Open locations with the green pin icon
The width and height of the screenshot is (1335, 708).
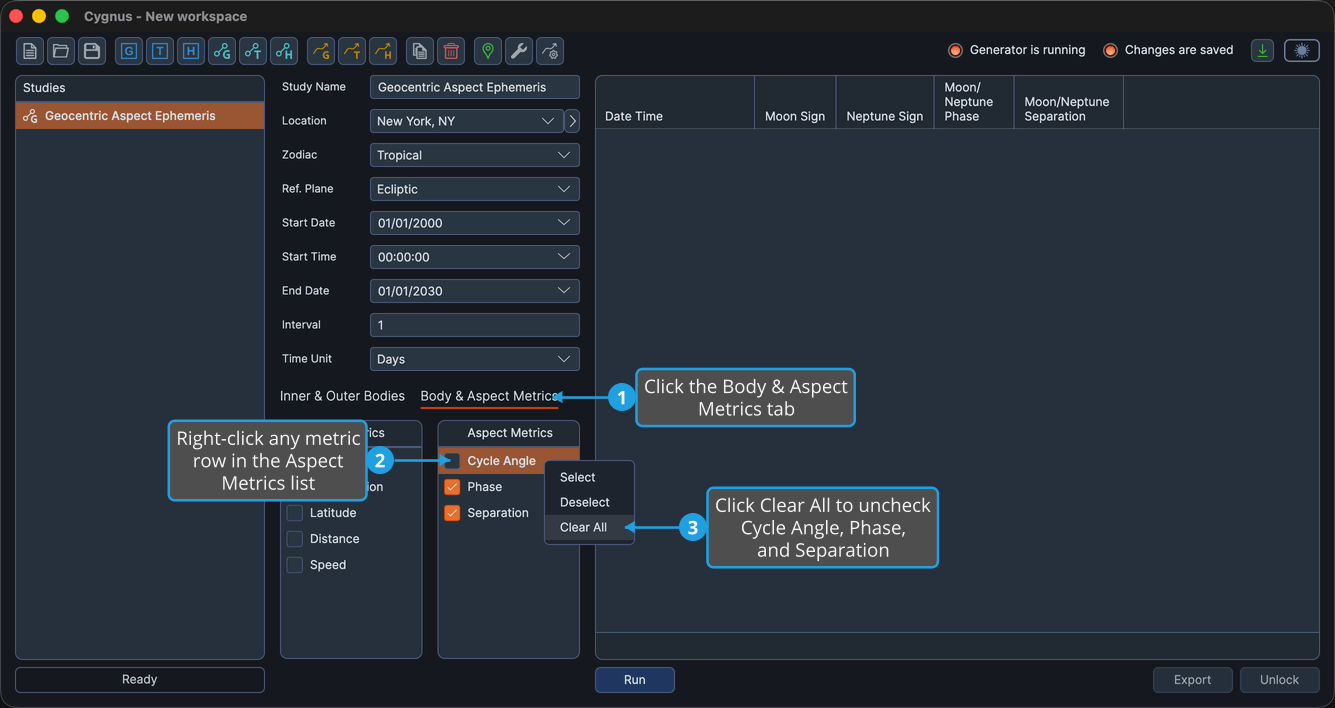(488, 50)
